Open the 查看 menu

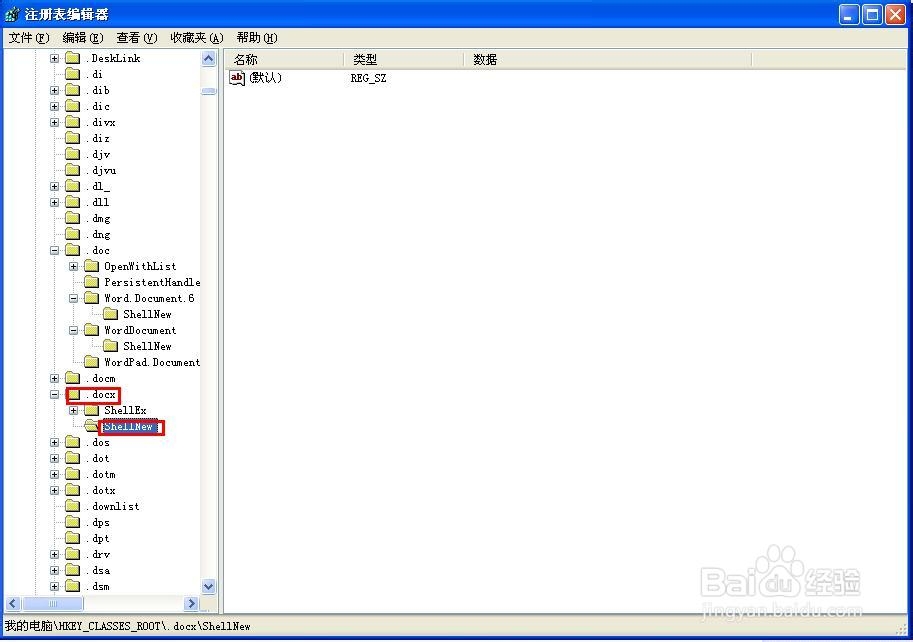(x=135, y=37)
